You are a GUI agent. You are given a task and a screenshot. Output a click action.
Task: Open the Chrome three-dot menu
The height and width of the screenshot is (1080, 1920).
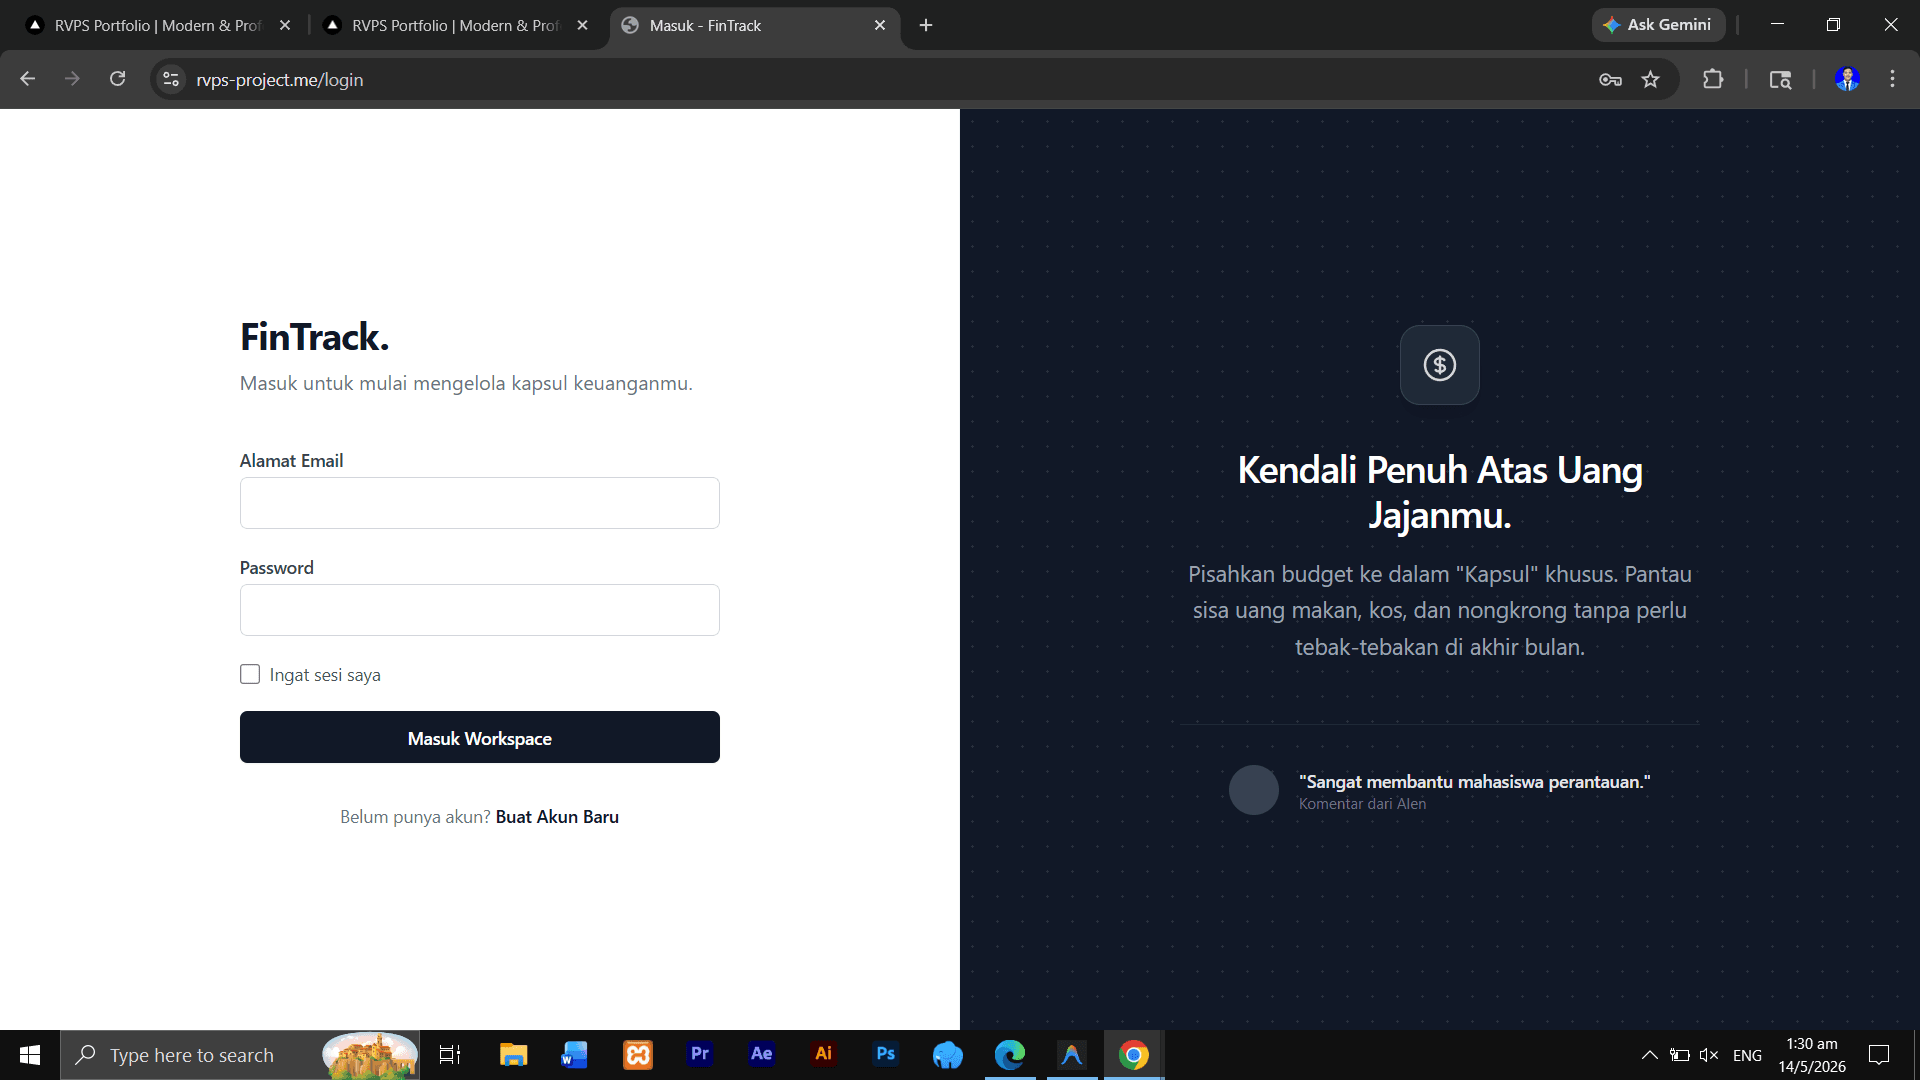click(1892, 79)
